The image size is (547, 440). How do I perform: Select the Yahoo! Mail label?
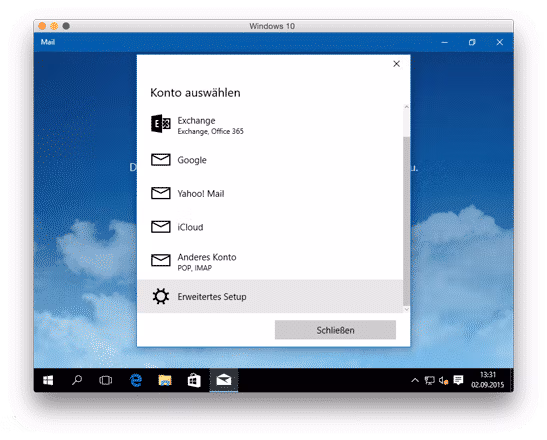pyautogui.click(x=201, y=194)
